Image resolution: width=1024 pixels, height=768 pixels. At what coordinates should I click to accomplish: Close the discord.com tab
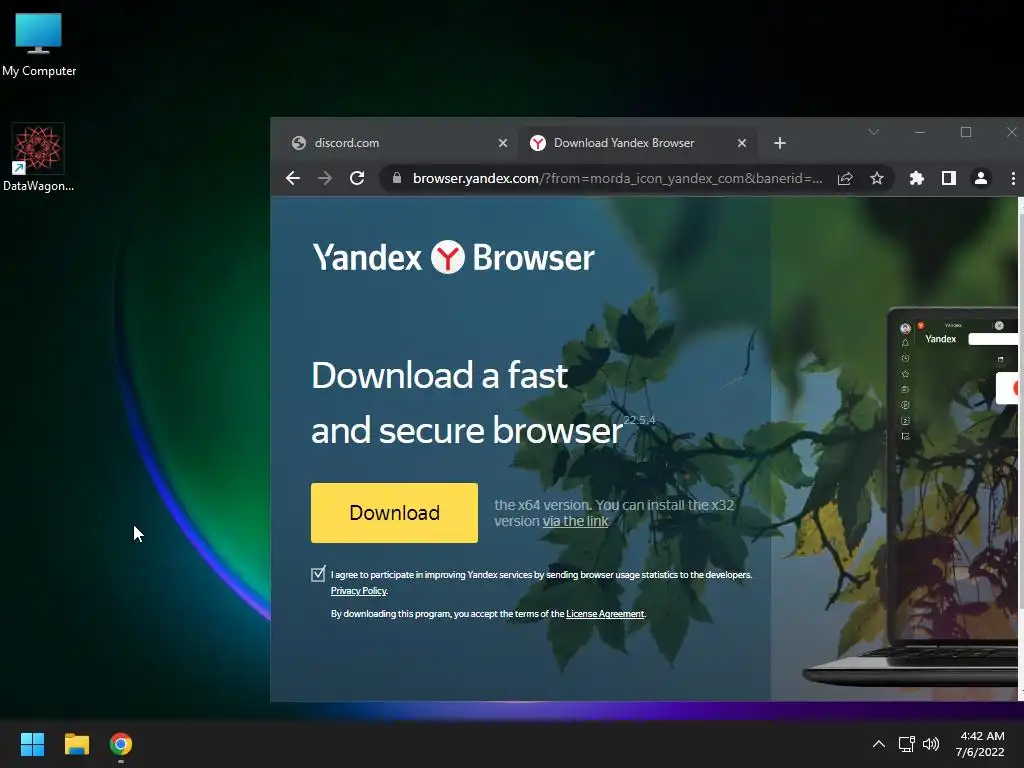pos(503,143)
